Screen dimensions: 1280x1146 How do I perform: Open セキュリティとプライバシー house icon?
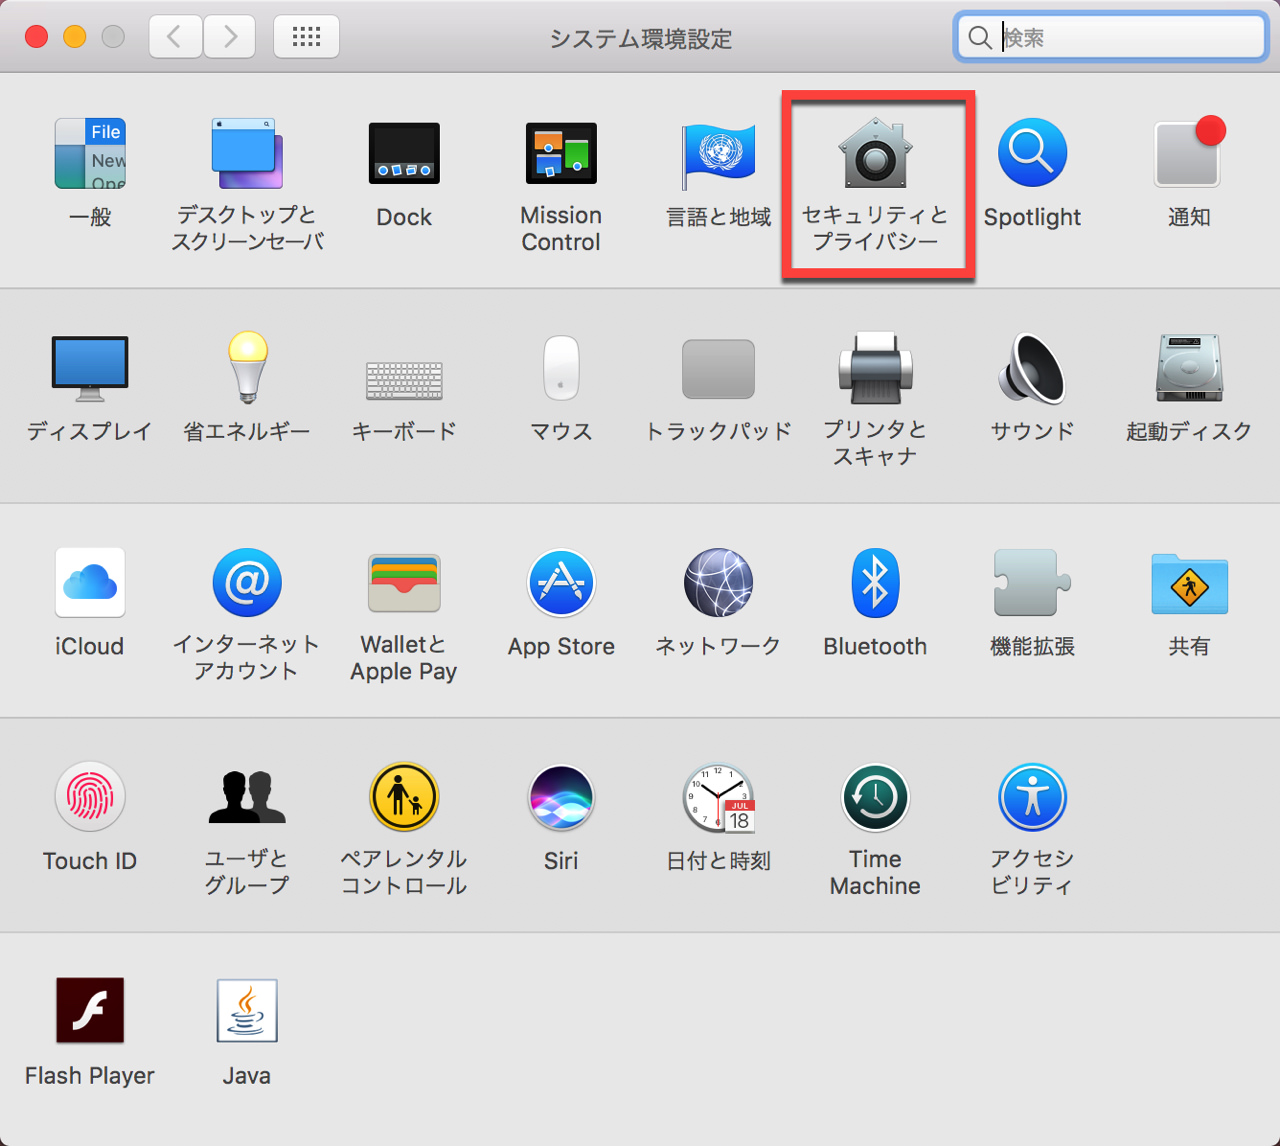875,154
